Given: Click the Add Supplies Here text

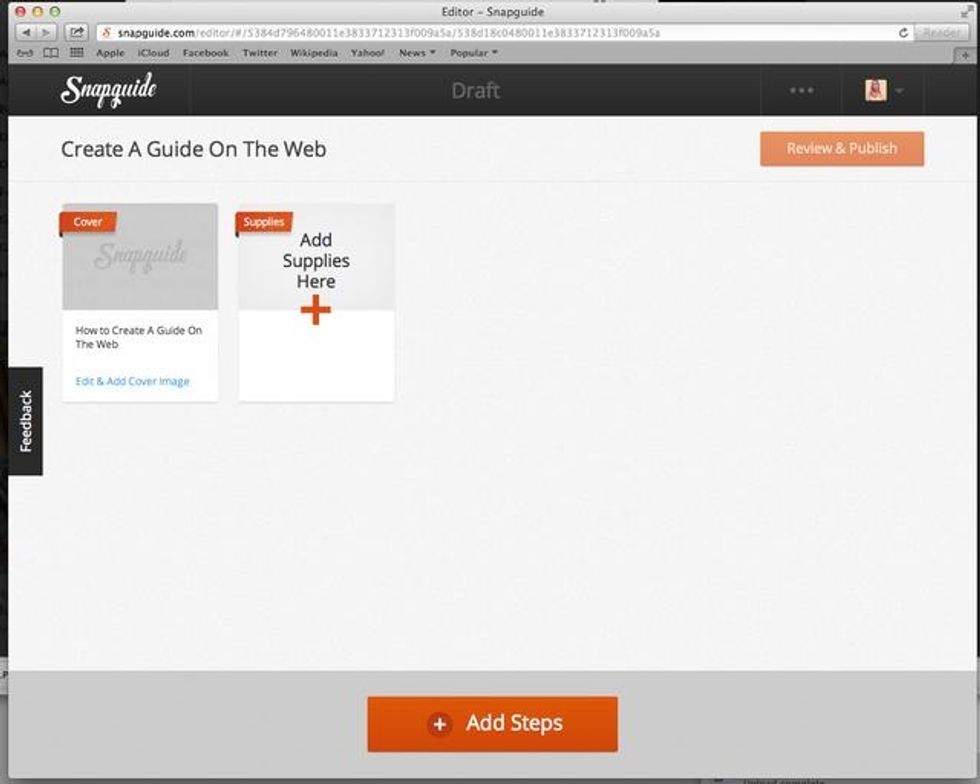Looking at the screenshot, I should coord(316,261).
